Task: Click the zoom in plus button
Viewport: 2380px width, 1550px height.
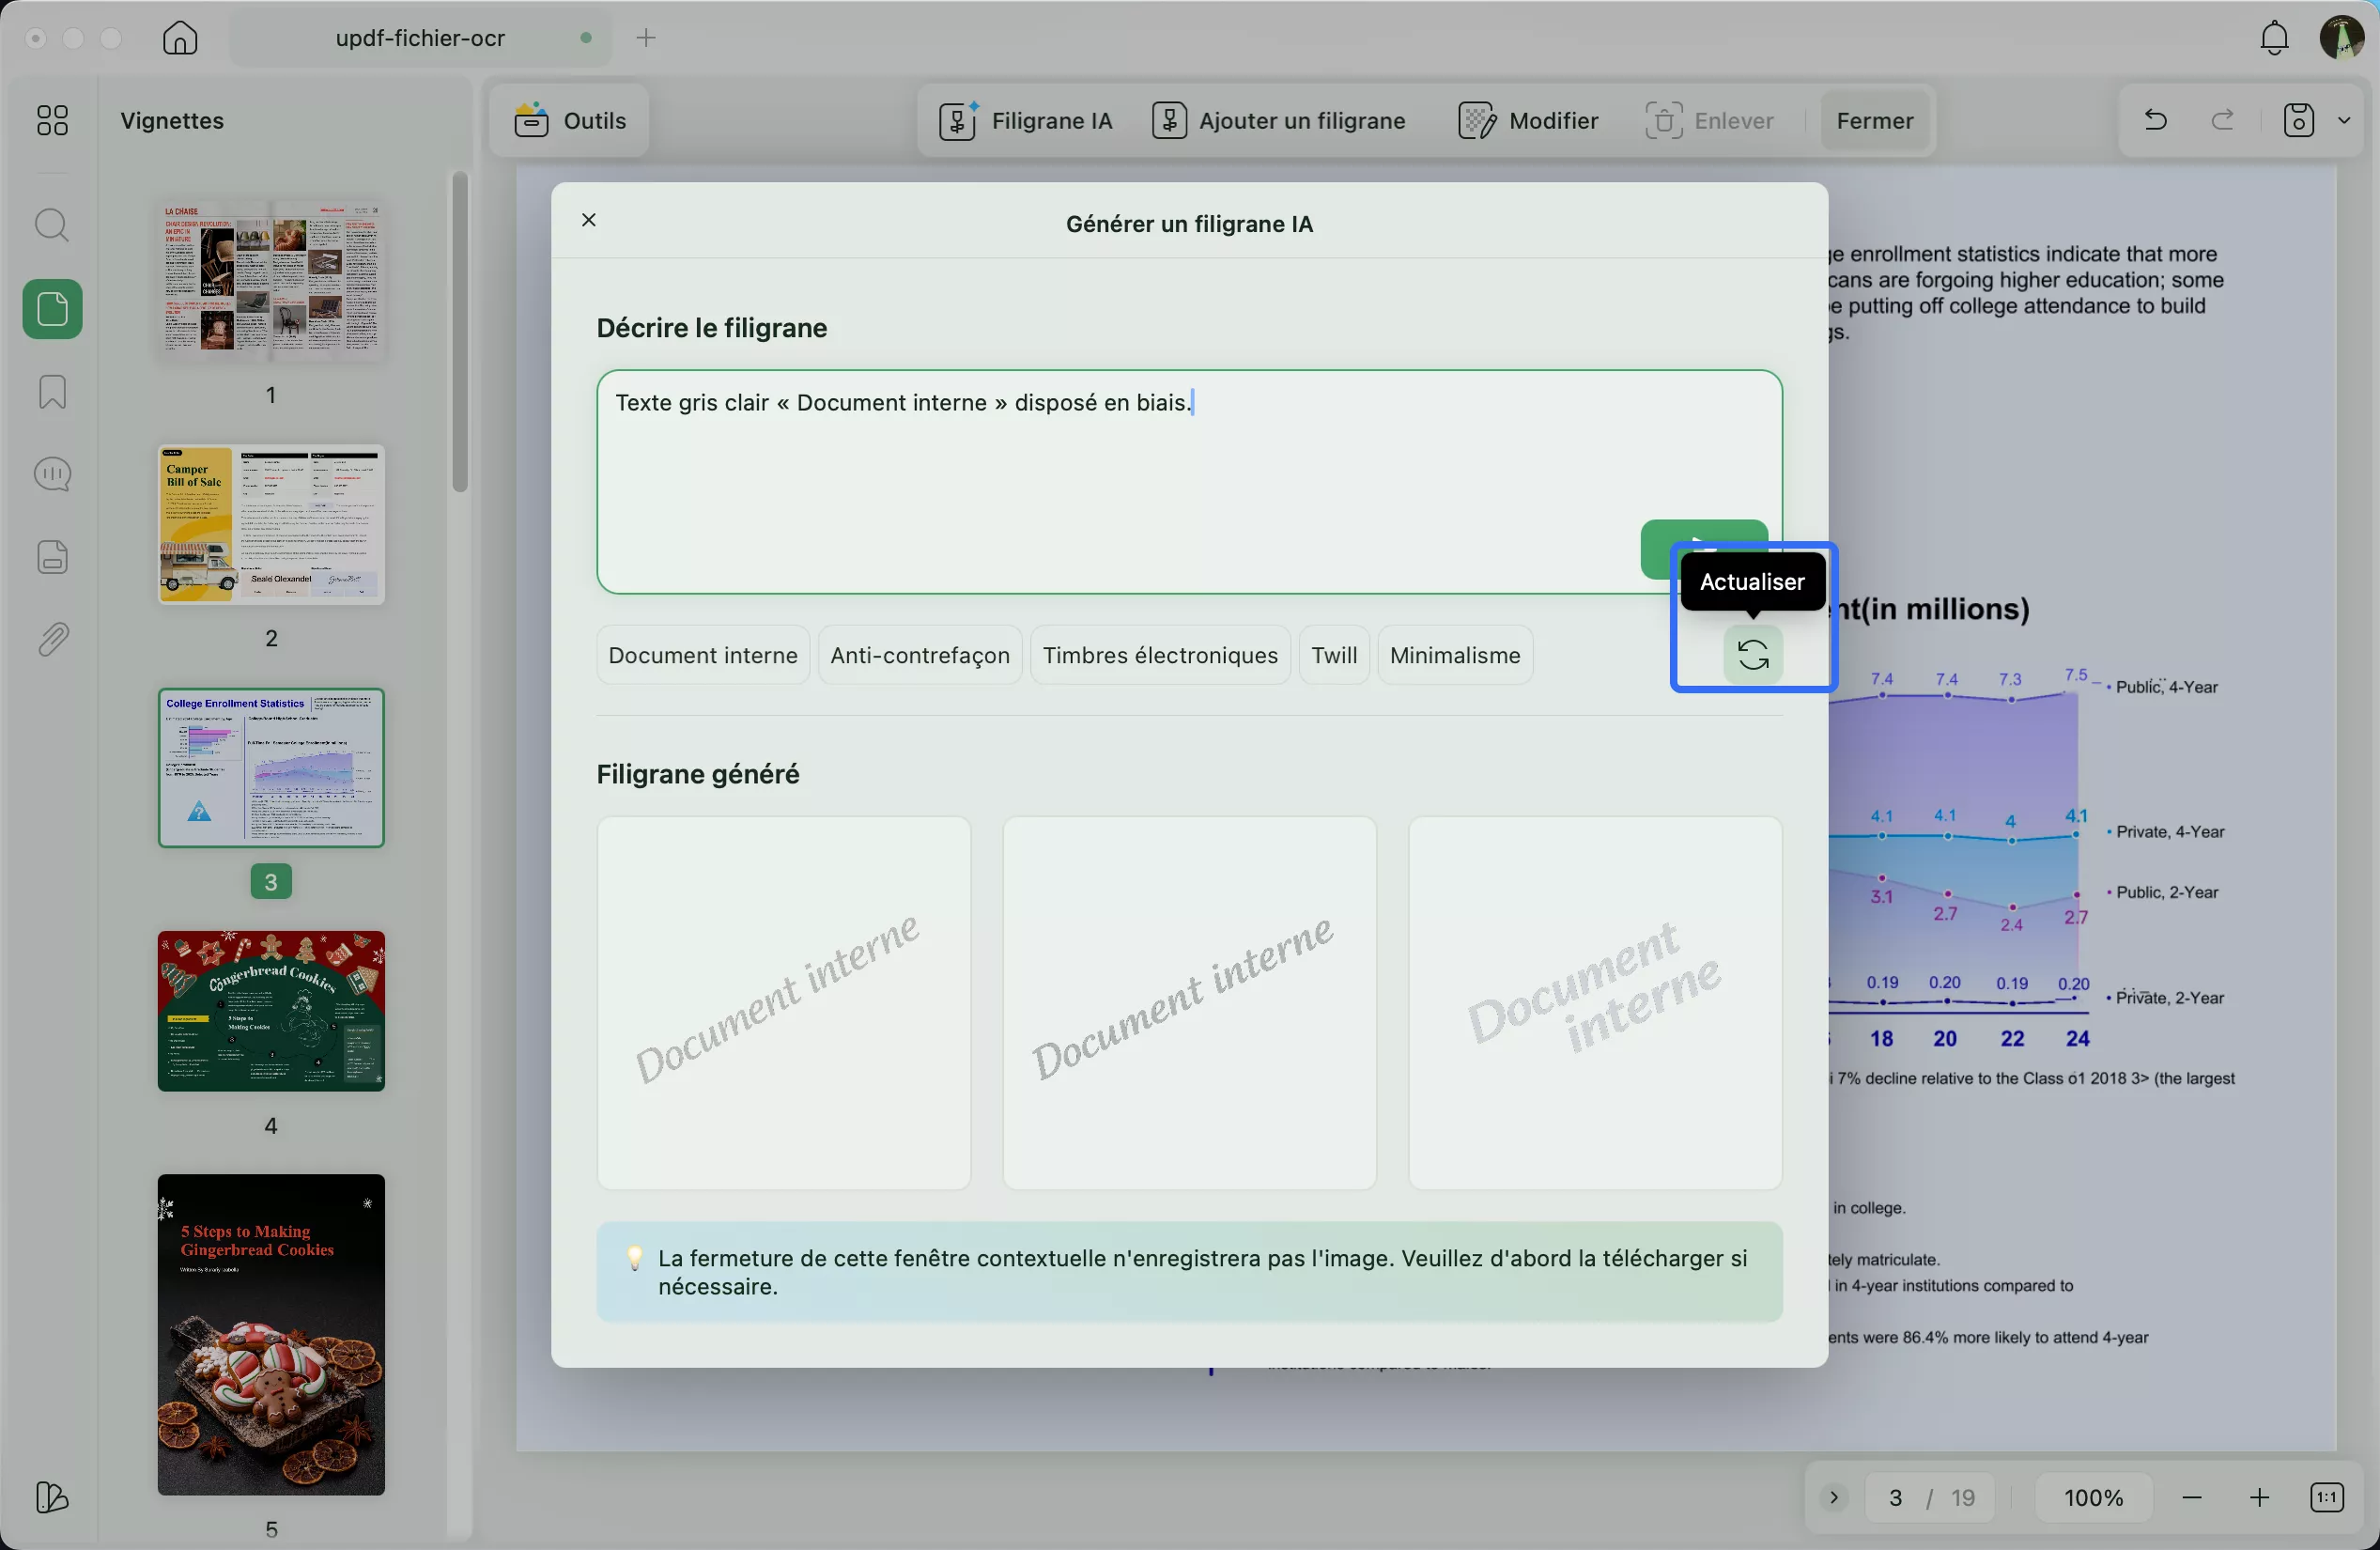Action: [x=2258, y=1497]
